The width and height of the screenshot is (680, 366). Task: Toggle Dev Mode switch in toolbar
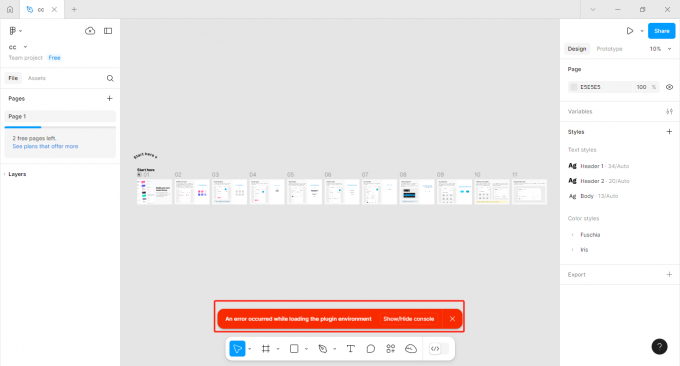click(438, 349)
